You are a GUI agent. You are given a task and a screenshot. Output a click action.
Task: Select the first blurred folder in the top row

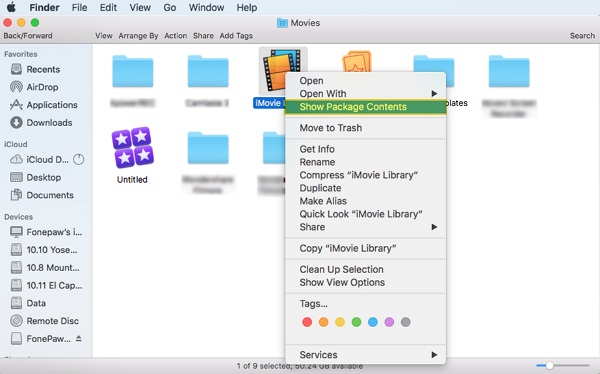tap(132, 72)
